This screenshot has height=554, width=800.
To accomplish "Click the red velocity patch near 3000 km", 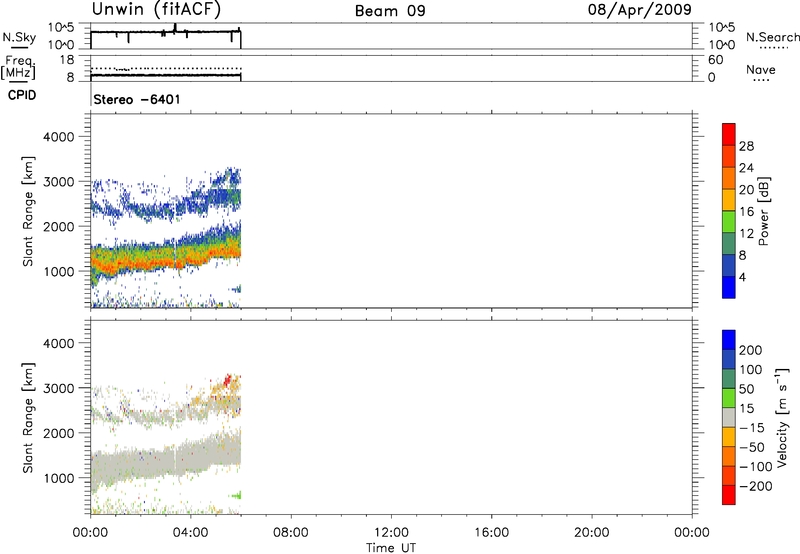I will pyautogui.click(x=228, y=380).
